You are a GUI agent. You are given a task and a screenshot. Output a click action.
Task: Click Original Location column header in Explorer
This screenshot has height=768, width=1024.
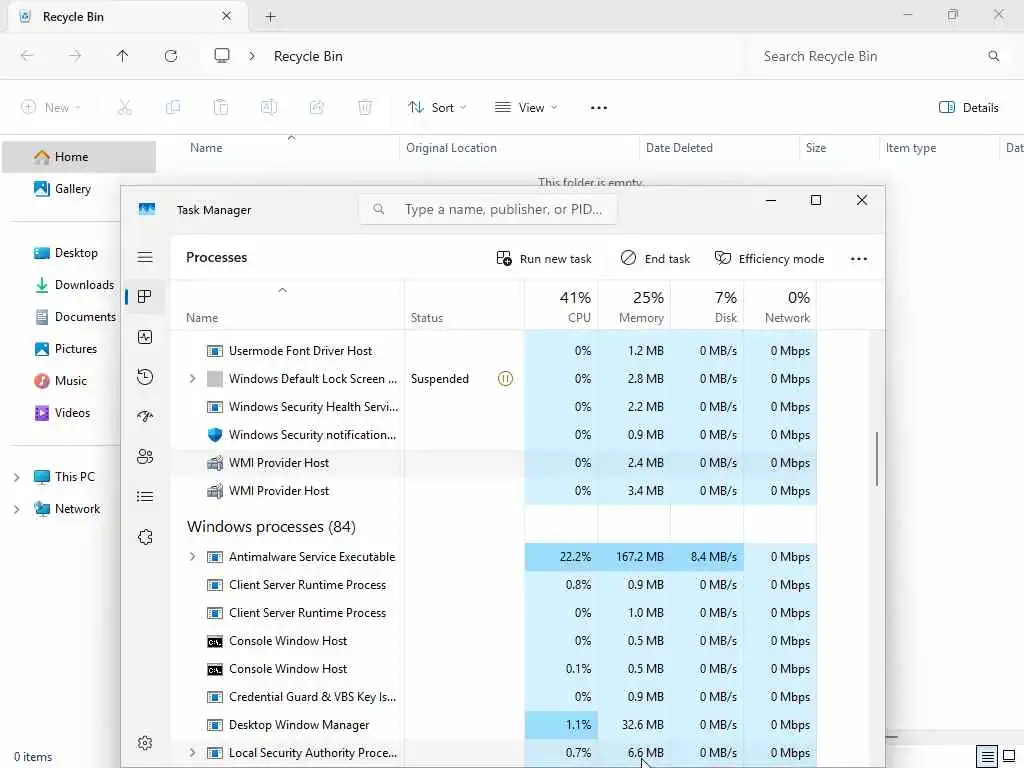pos(519,148)
